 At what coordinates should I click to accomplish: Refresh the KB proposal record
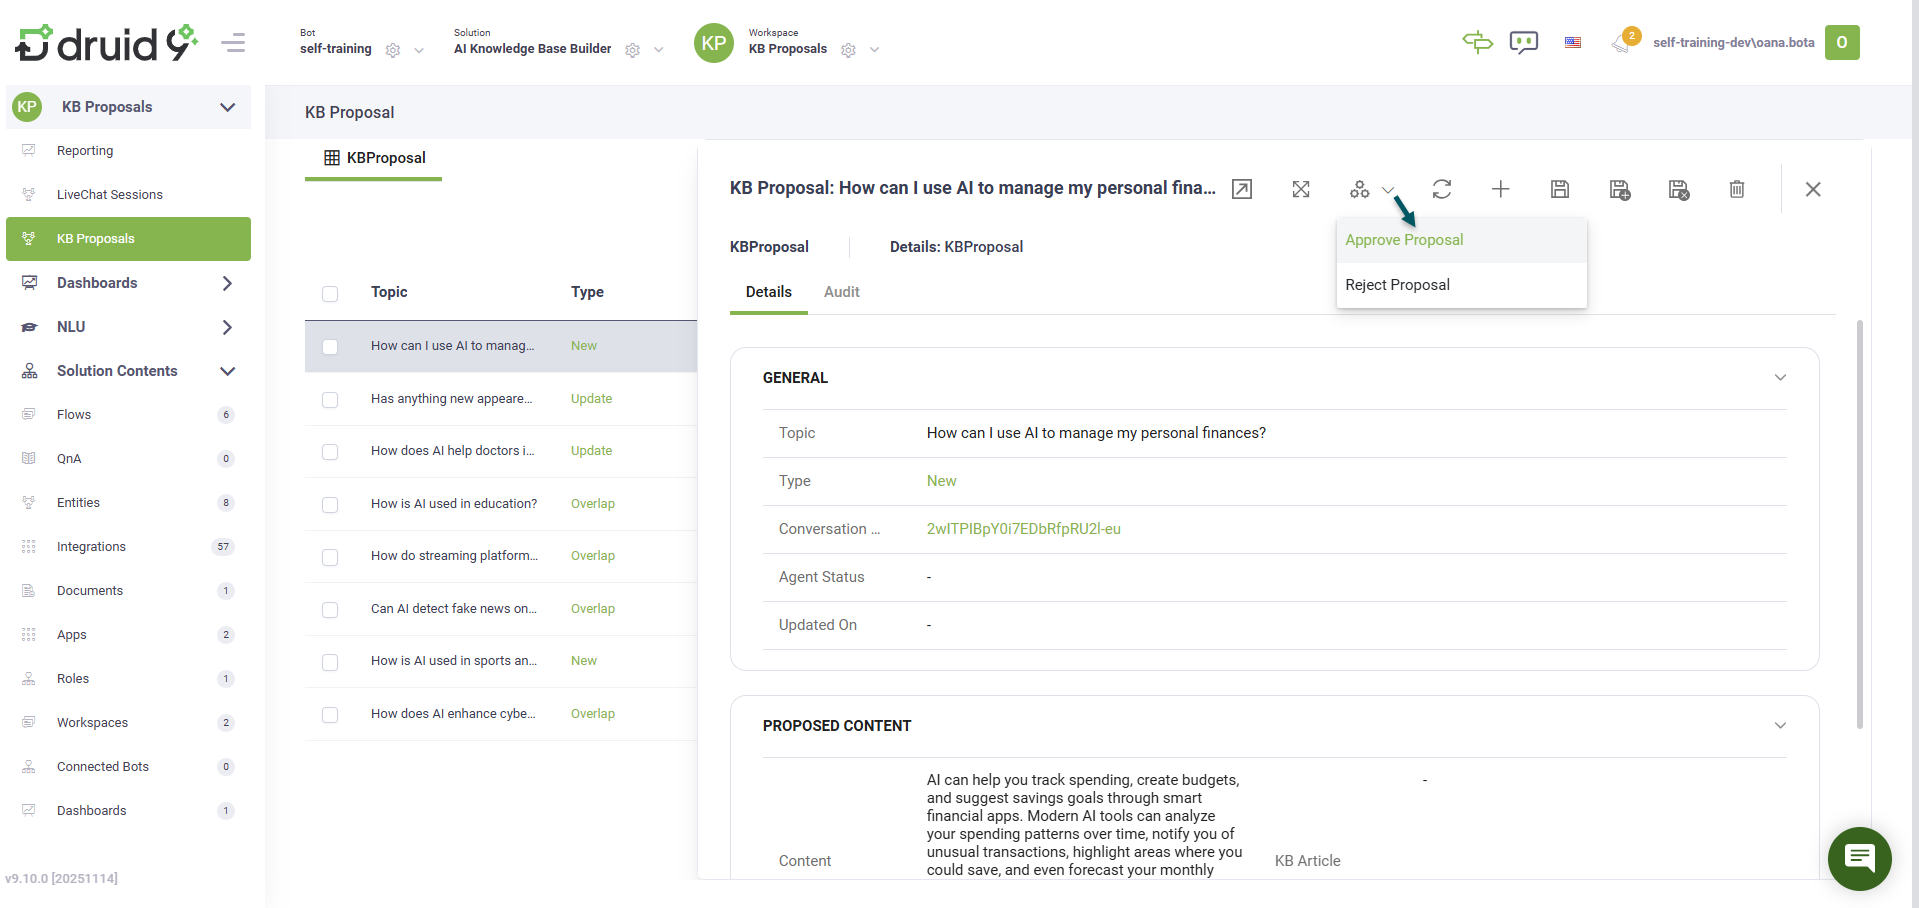pyautogui.click(x=1441, y=189)
